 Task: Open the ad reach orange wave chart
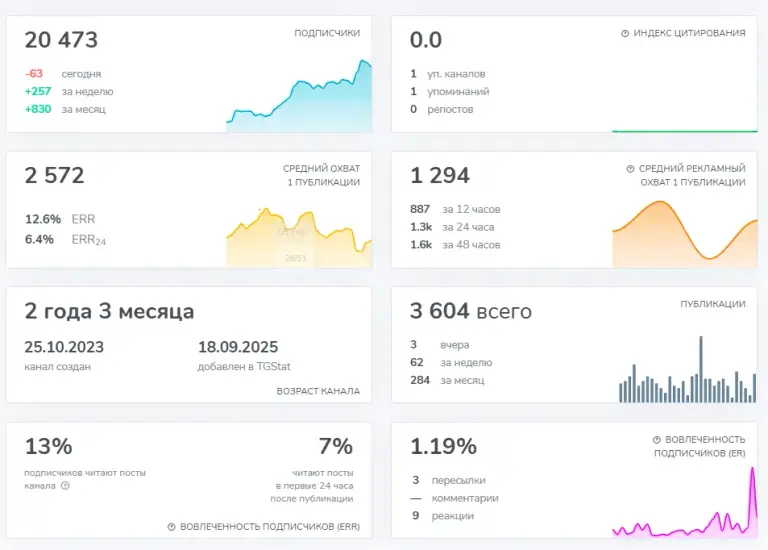point(685,234)
